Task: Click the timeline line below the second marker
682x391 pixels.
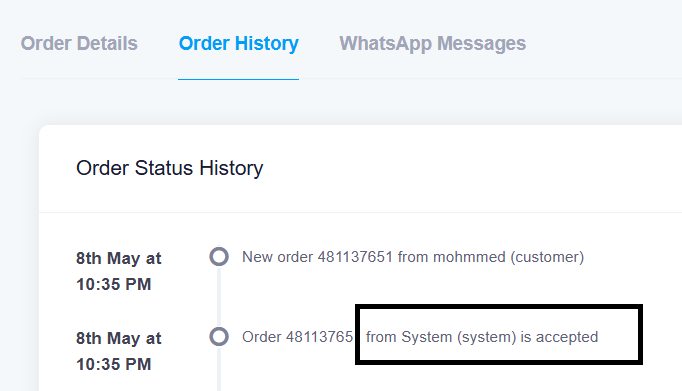Action: (219, 369)
